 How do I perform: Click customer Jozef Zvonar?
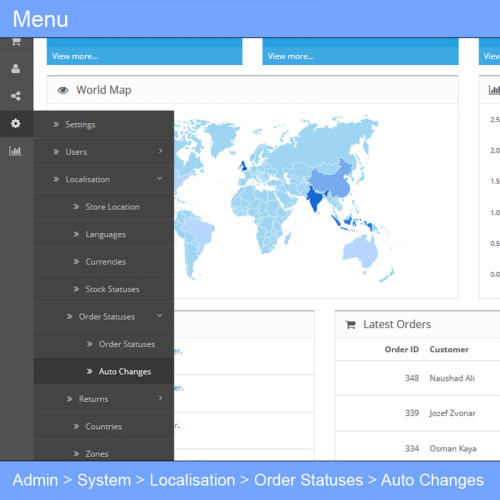point(452,413)
